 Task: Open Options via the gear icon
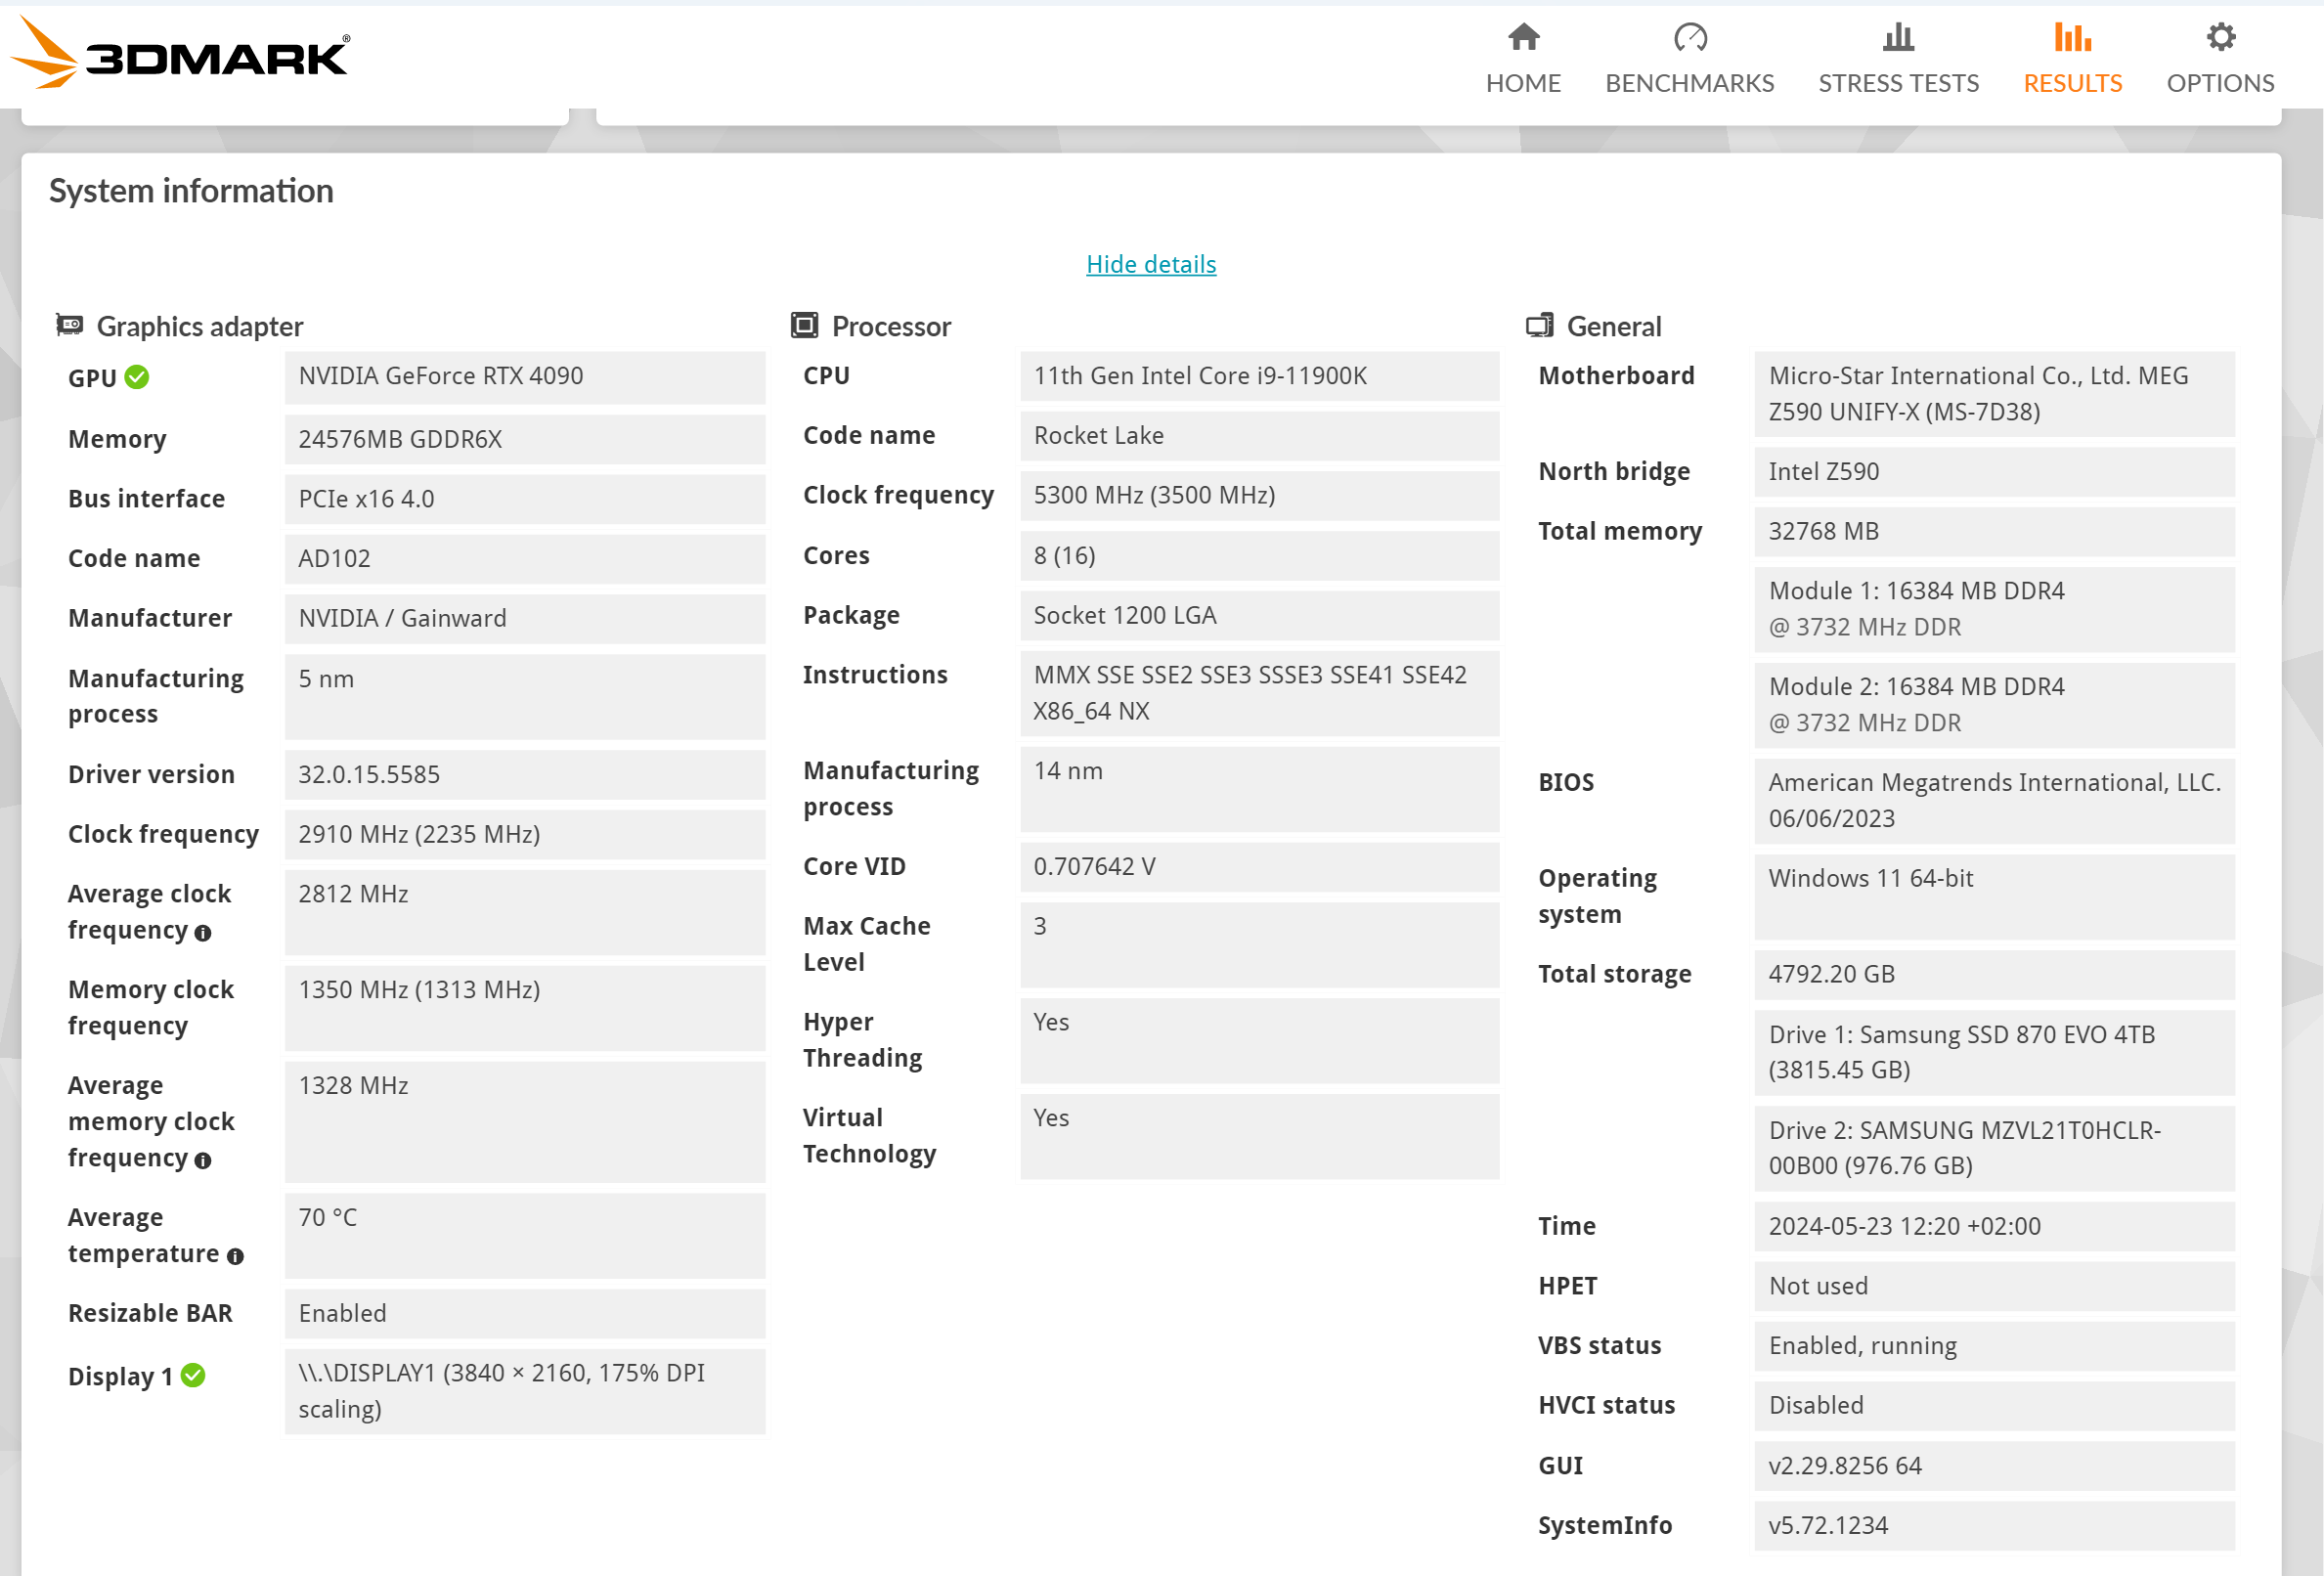2220,37
